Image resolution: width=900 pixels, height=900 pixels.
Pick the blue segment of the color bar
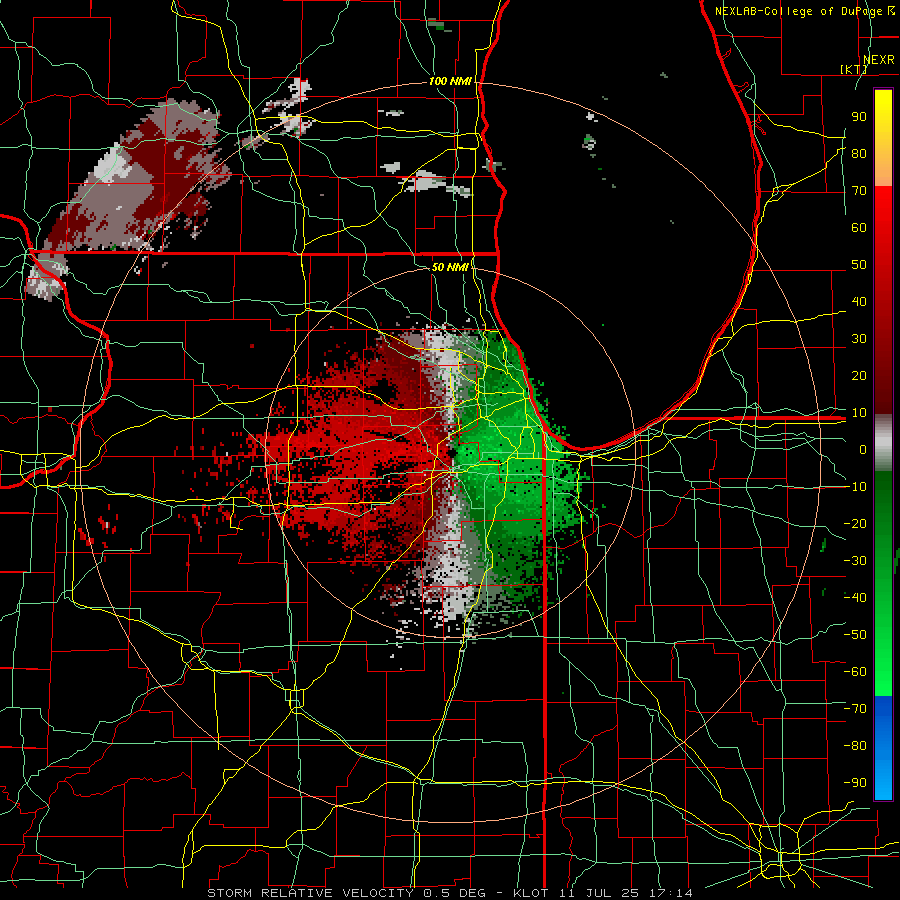883,748
